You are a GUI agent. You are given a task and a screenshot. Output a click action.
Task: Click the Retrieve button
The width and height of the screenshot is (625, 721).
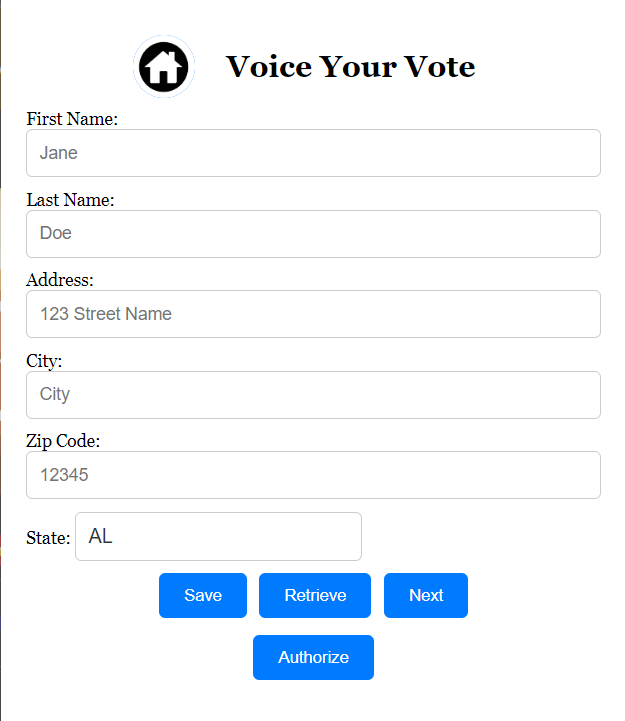315,595
